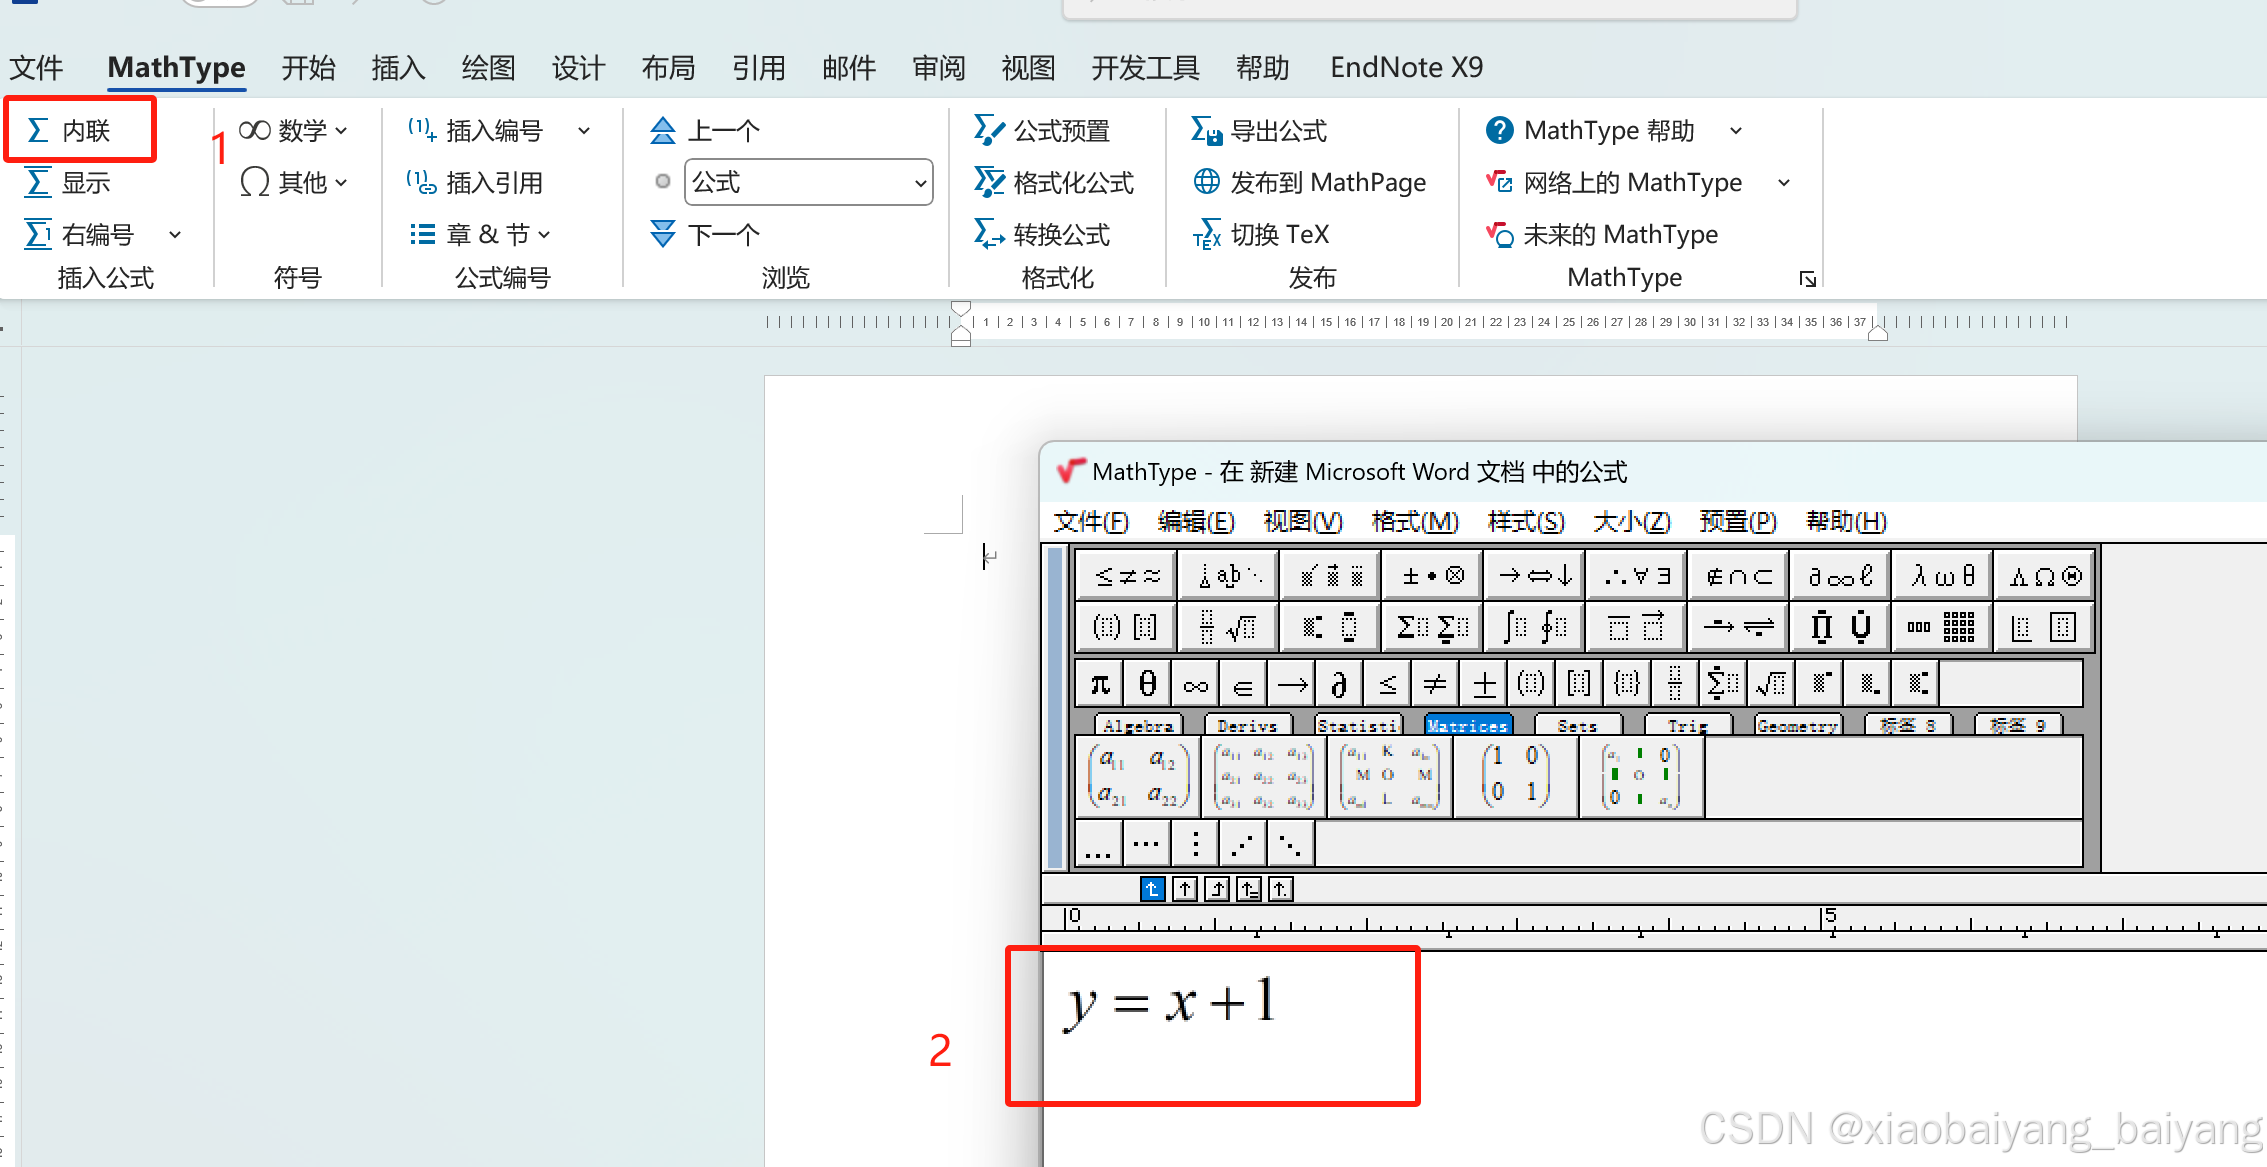Insert the pi symbol from MathType toolbar
Viewport: 2267px width, 1167px height.
pos(1100,685)
